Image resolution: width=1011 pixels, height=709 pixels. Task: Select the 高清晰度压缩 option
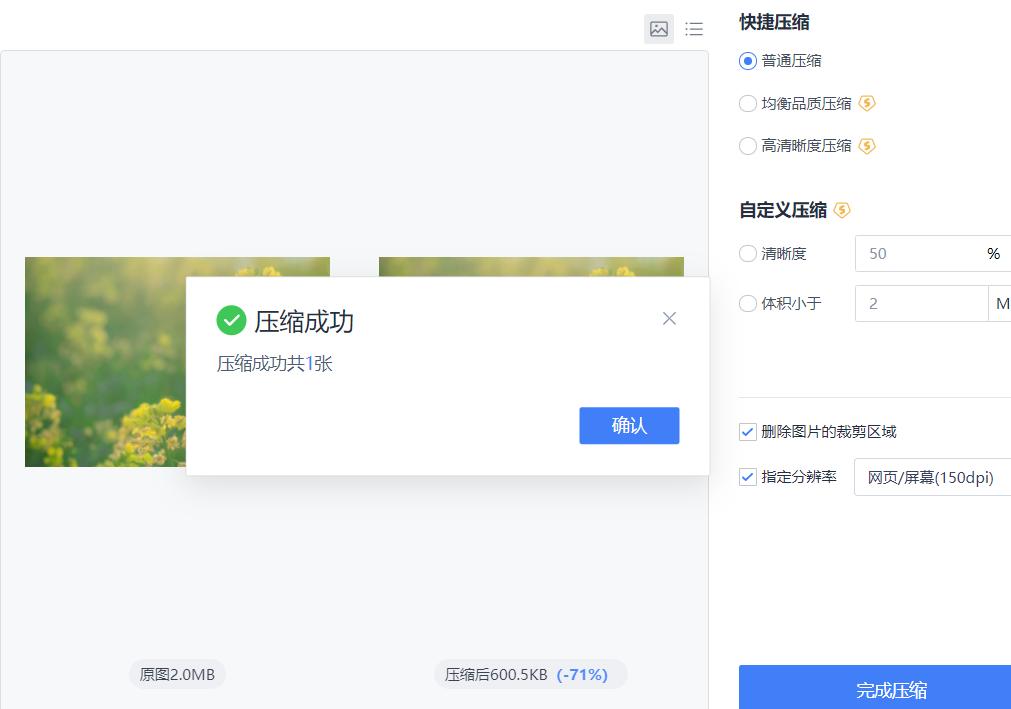point(747,146)
